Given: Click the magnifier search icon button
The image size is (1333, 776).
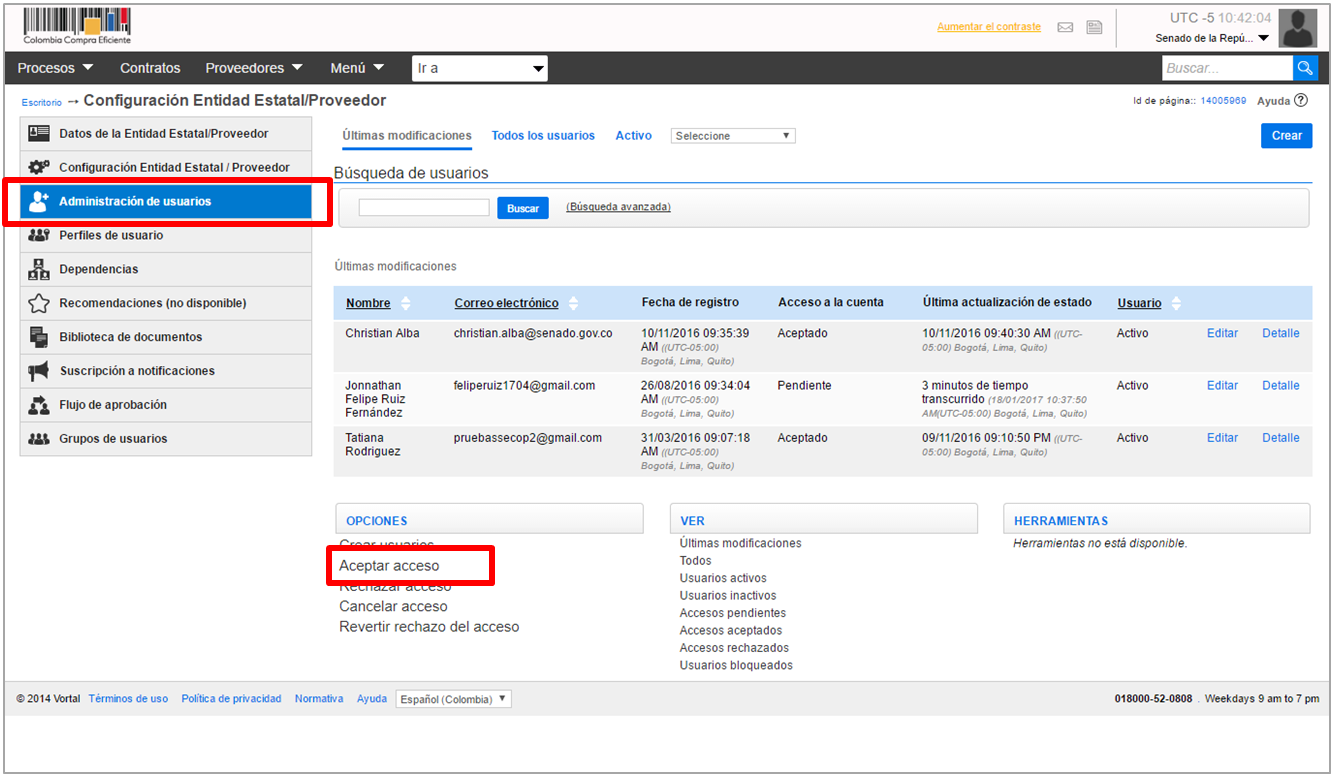Looking at the screenshot, I should pos(1305,68).
